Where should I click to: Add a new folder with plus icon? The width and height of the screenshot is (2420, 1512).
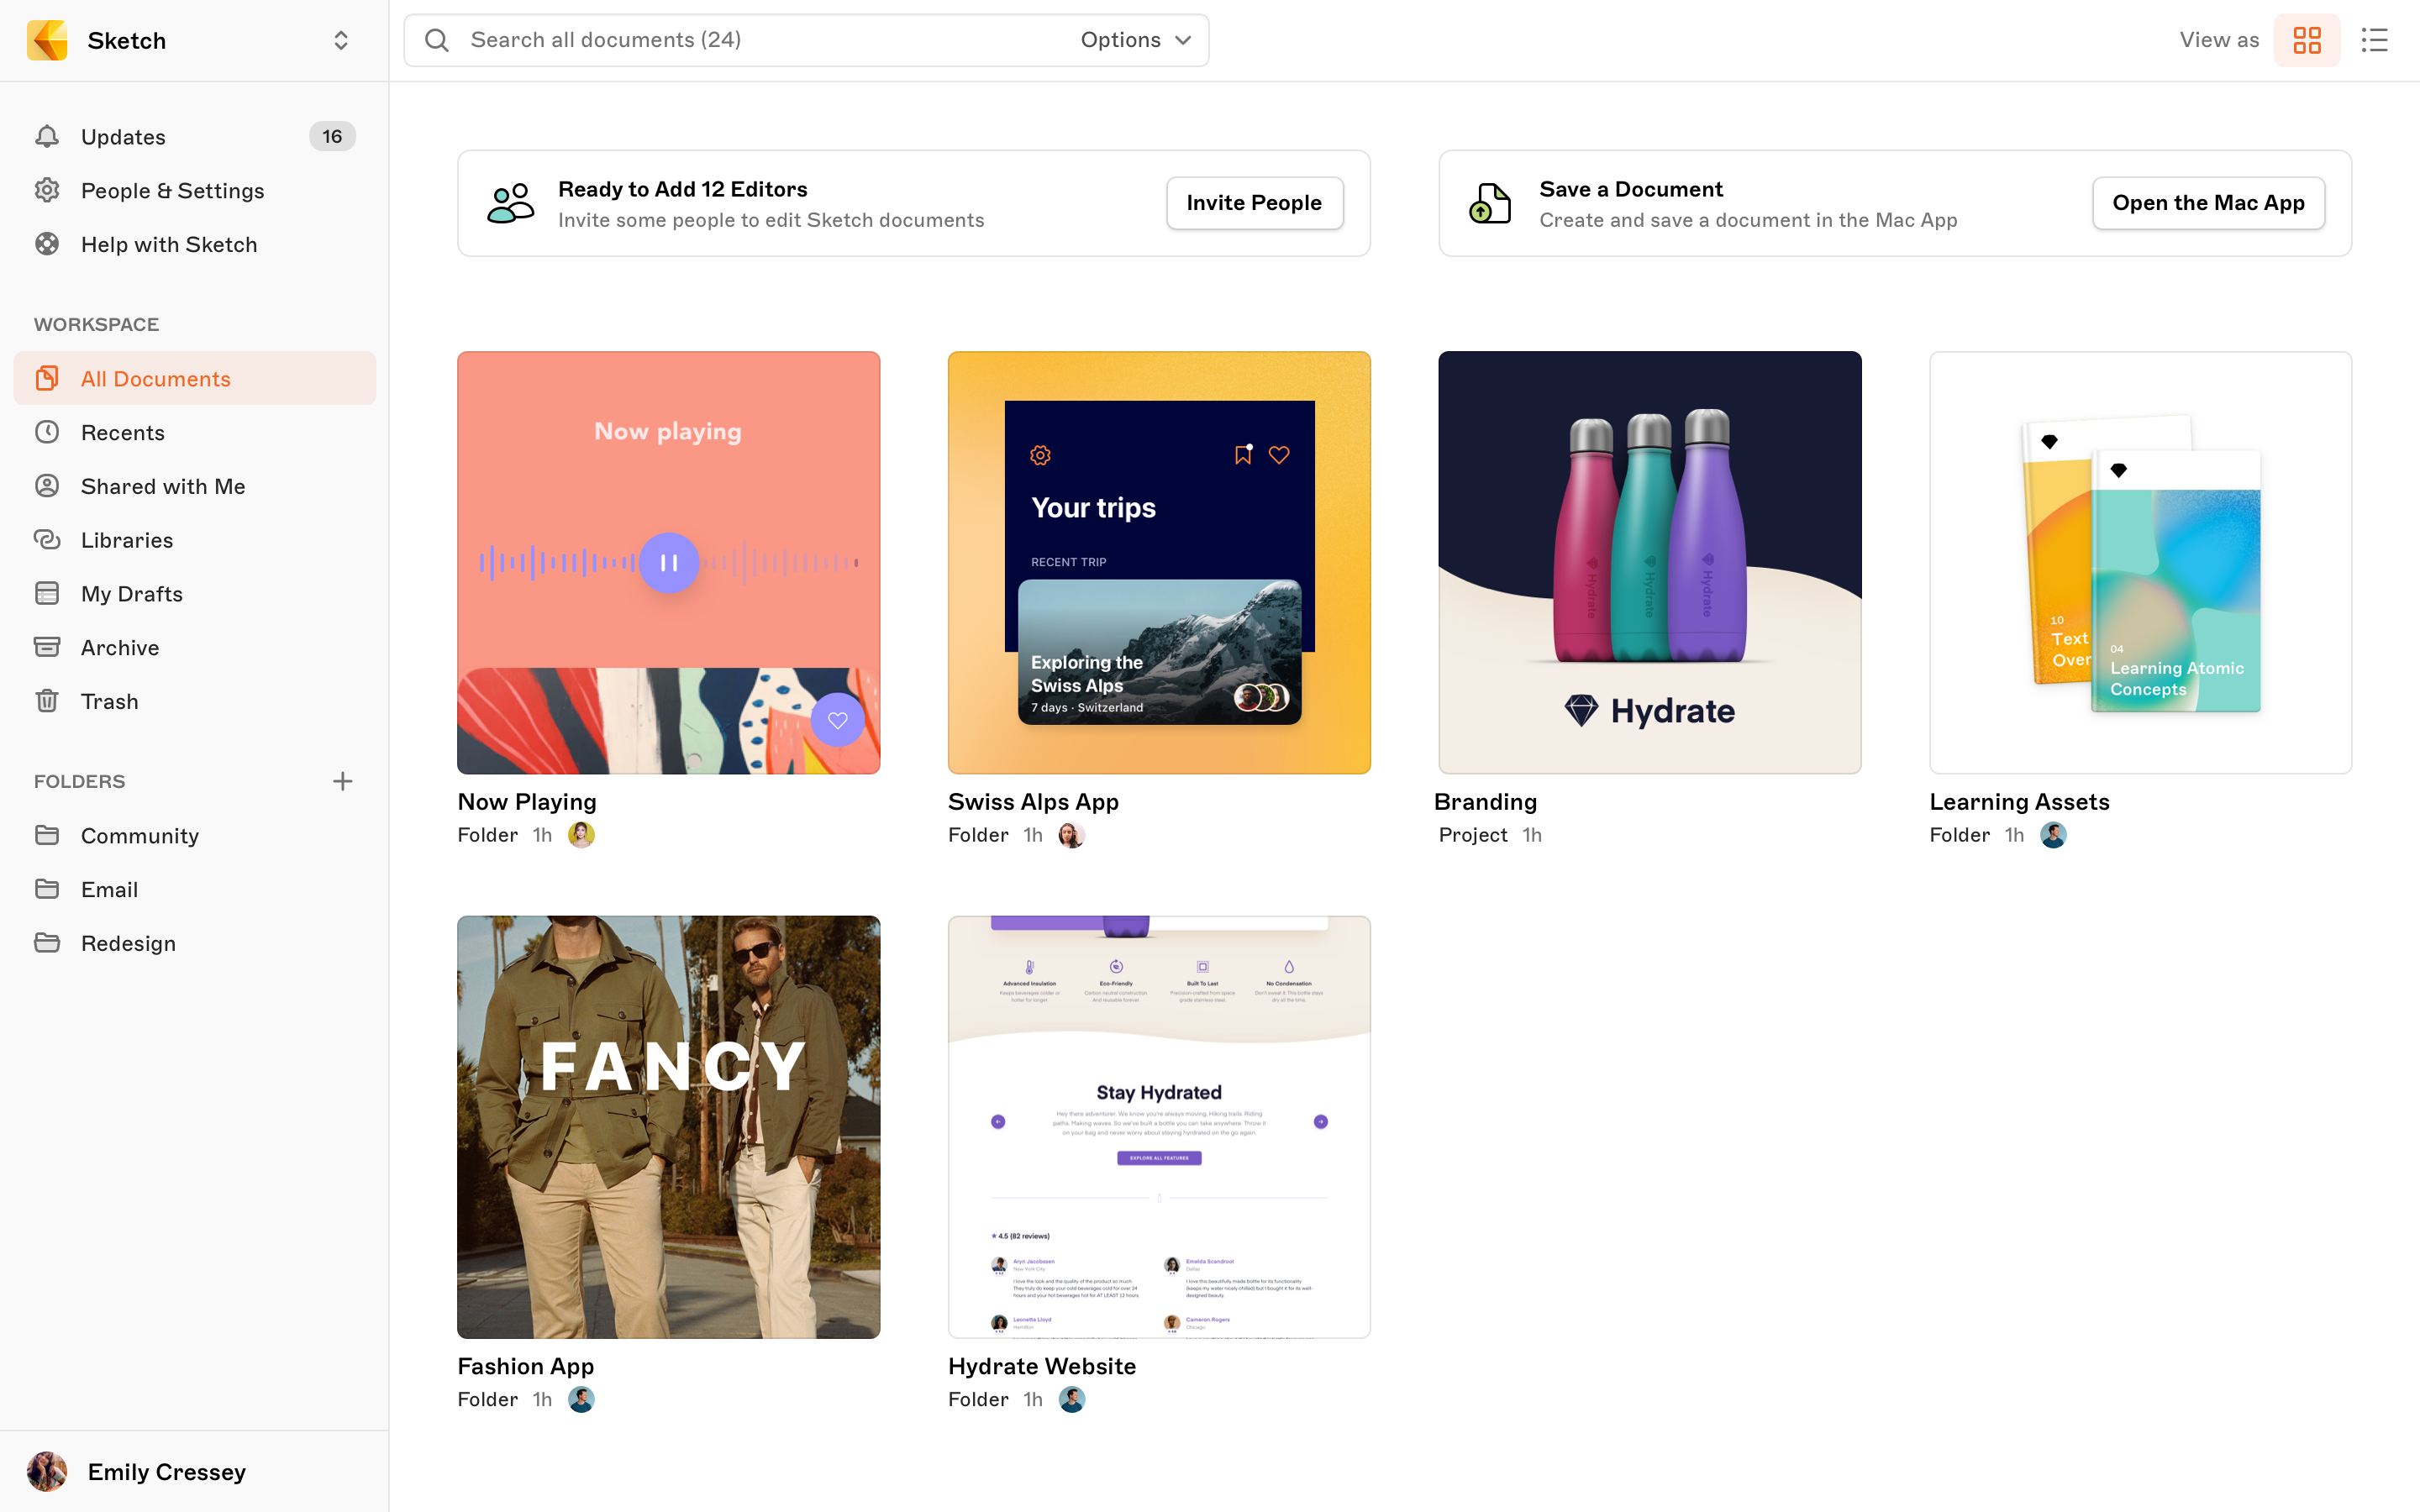342,781
